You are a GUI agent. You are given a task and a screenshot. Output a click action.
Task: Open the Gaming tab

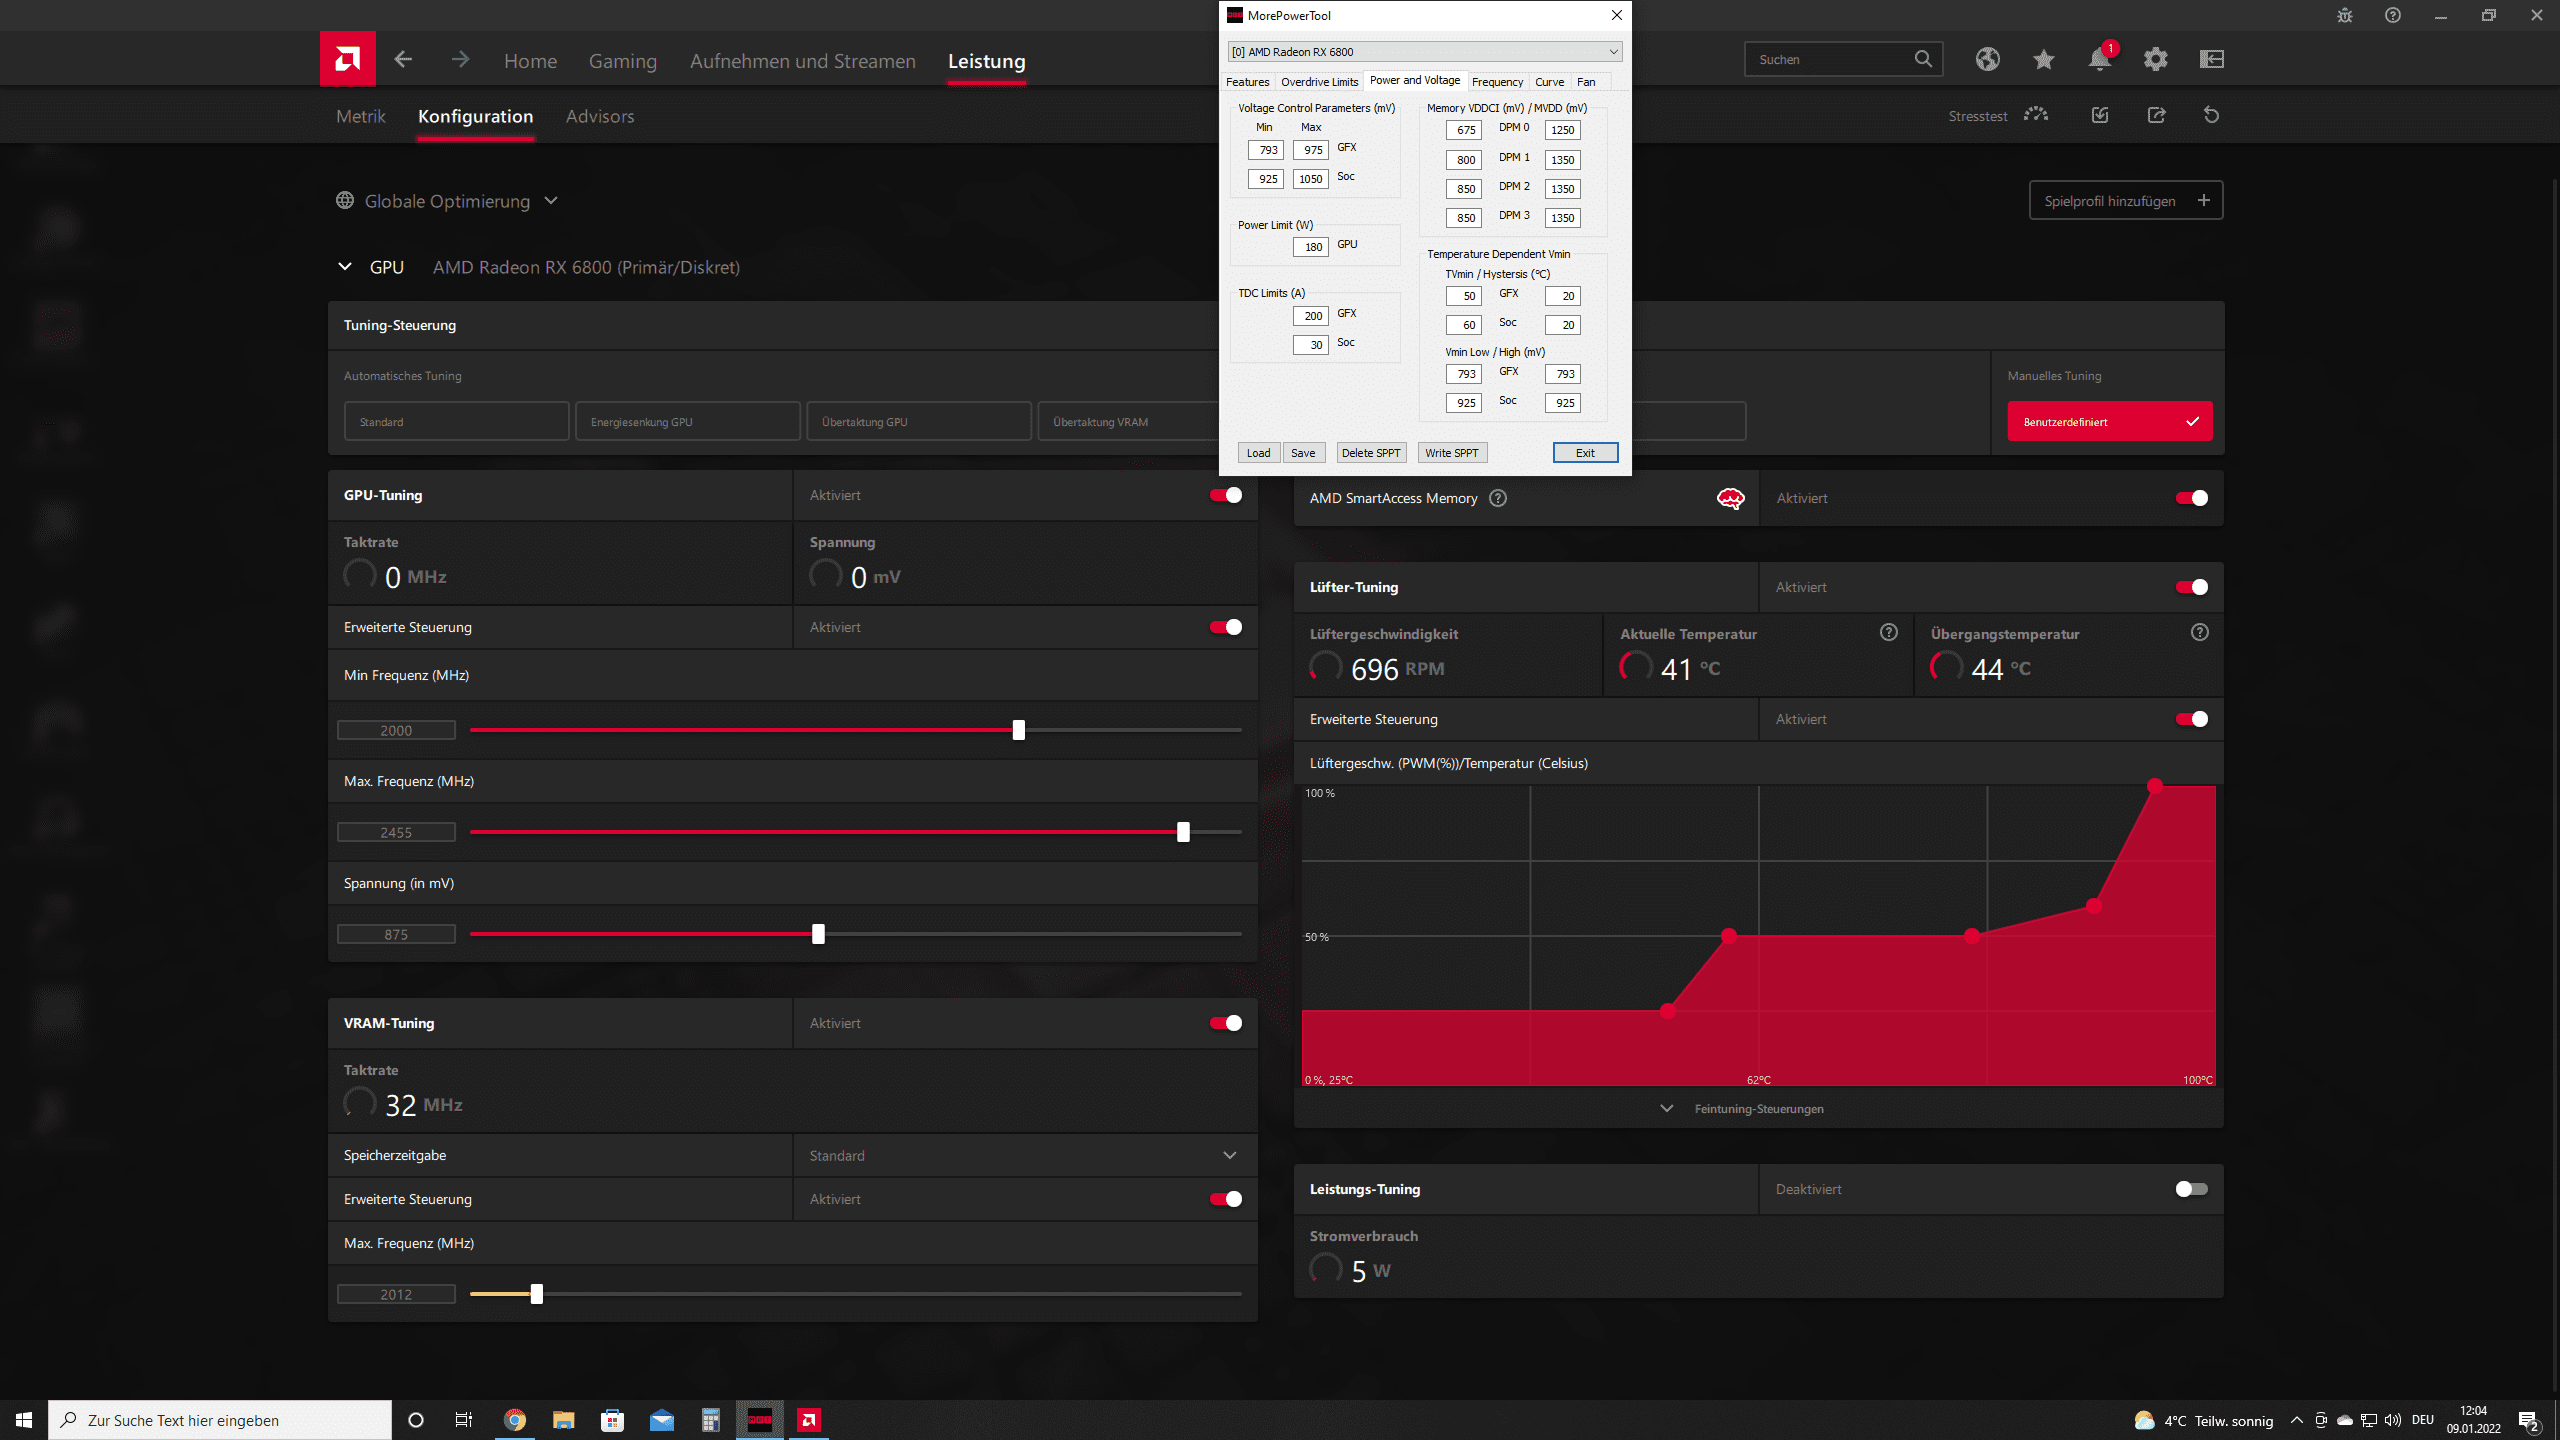(x=623, y=61)
